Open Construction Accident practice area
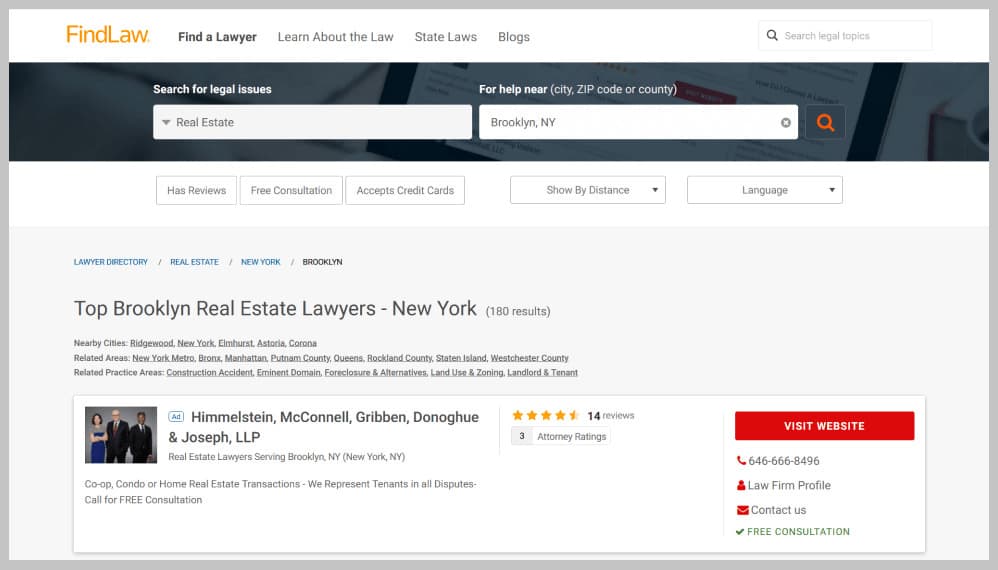The image size is (998, 570). 209,373
